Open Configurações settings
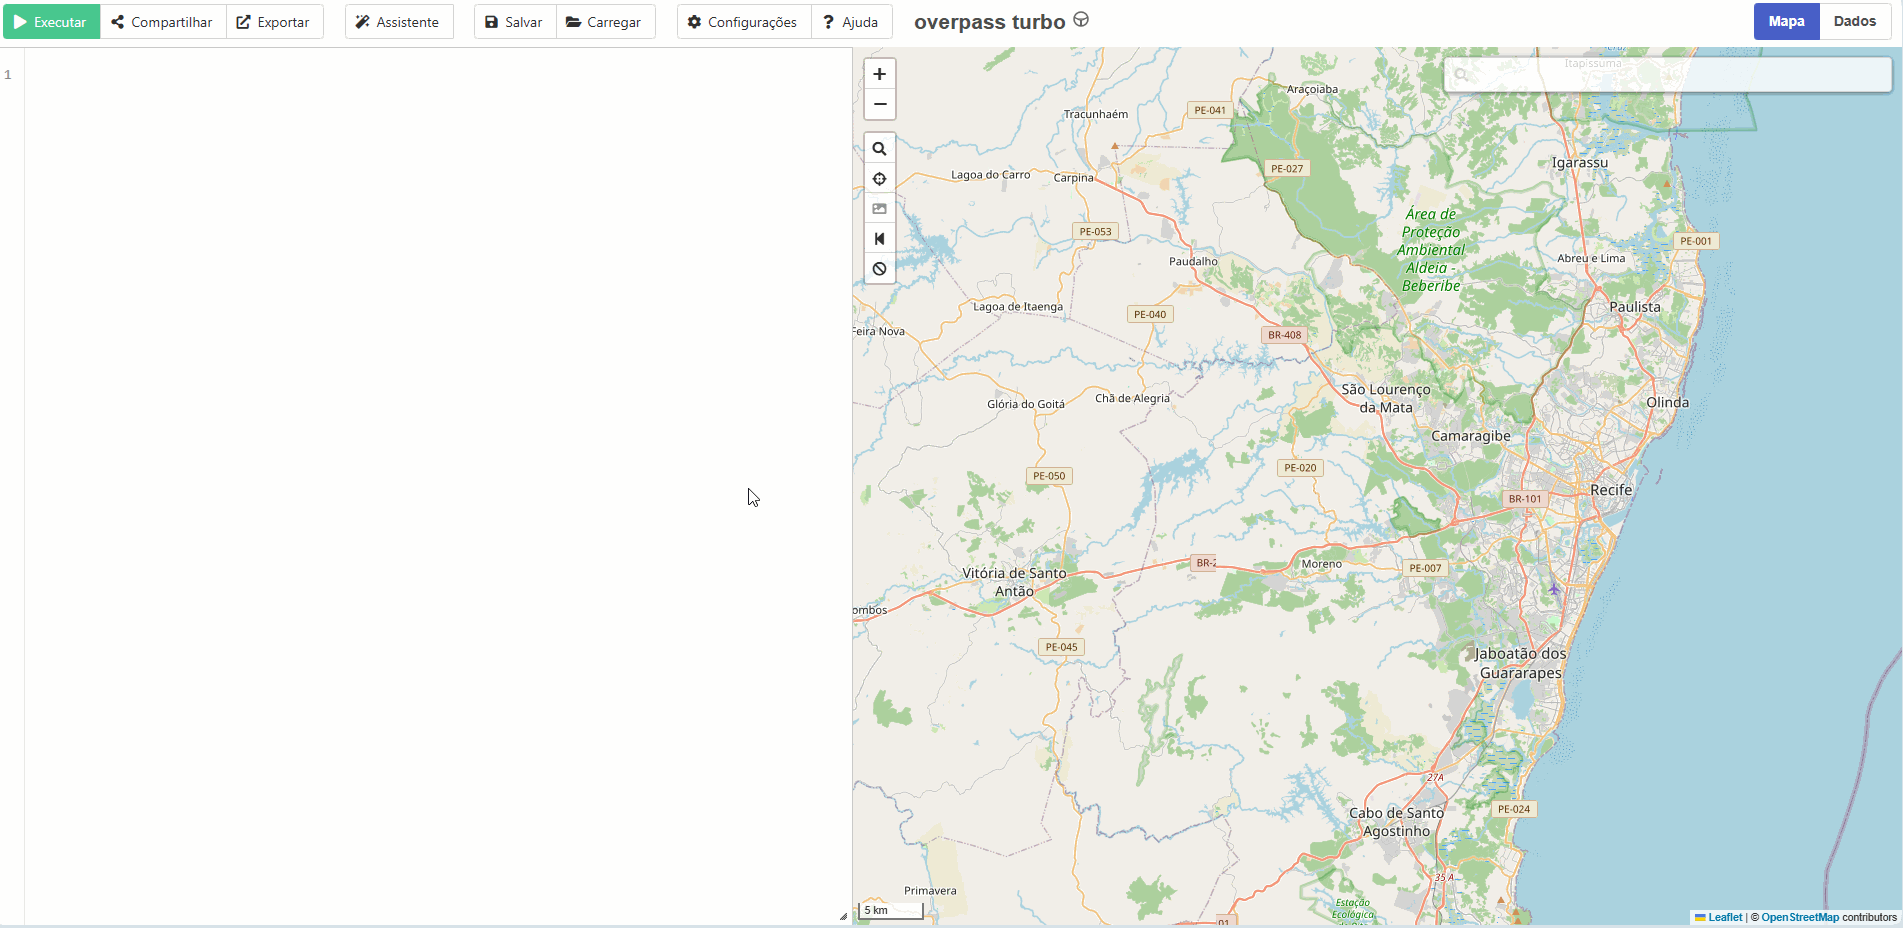The image size is (1903, 928). (743, 22)
